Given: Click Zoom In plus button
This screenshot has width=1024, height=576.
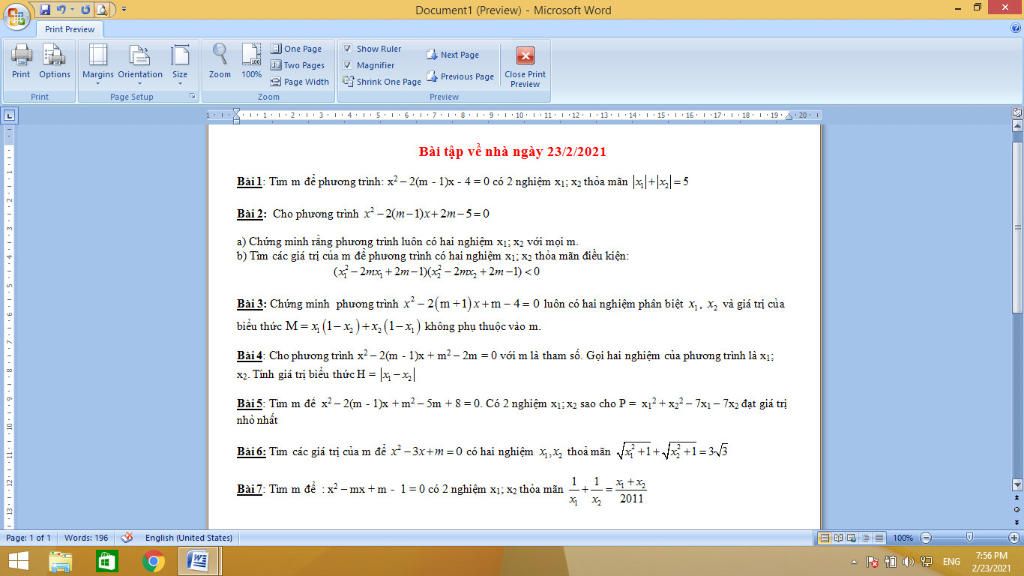Looking at the screenshot, I should tap(1014, 538).
